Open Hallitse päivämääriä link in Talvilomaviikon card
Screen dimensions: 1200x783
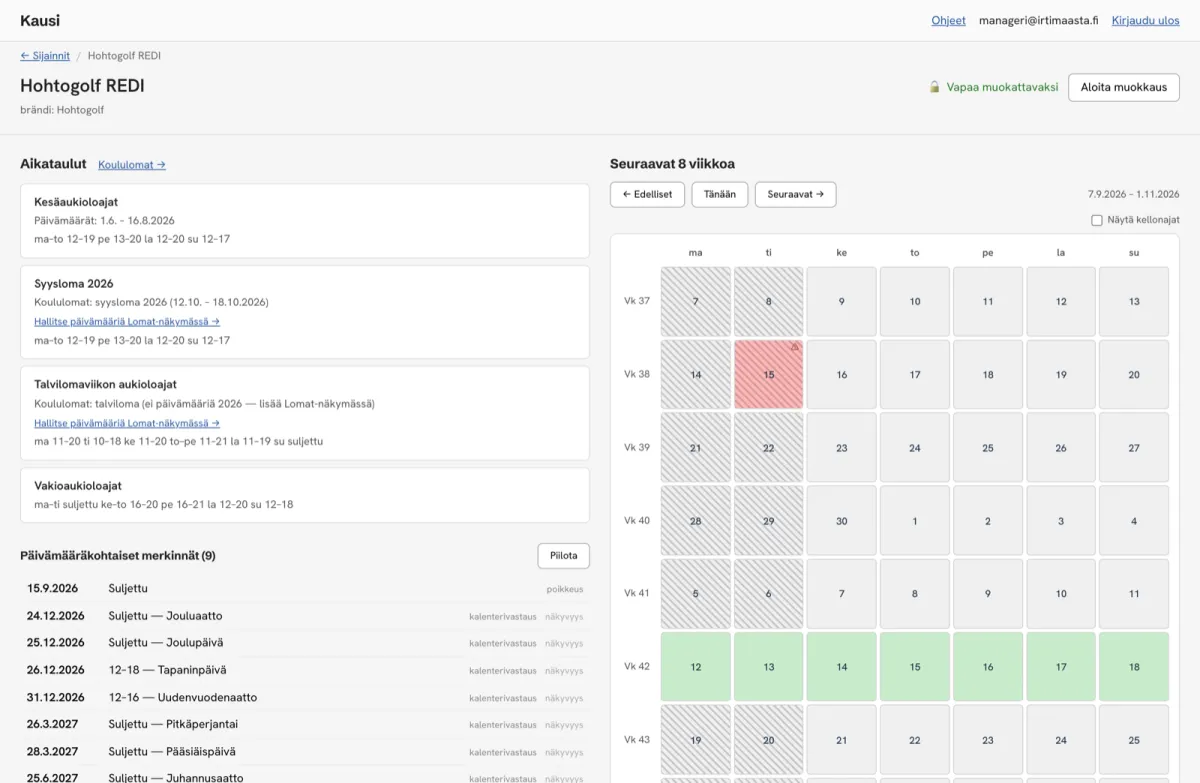coord(127,423)
